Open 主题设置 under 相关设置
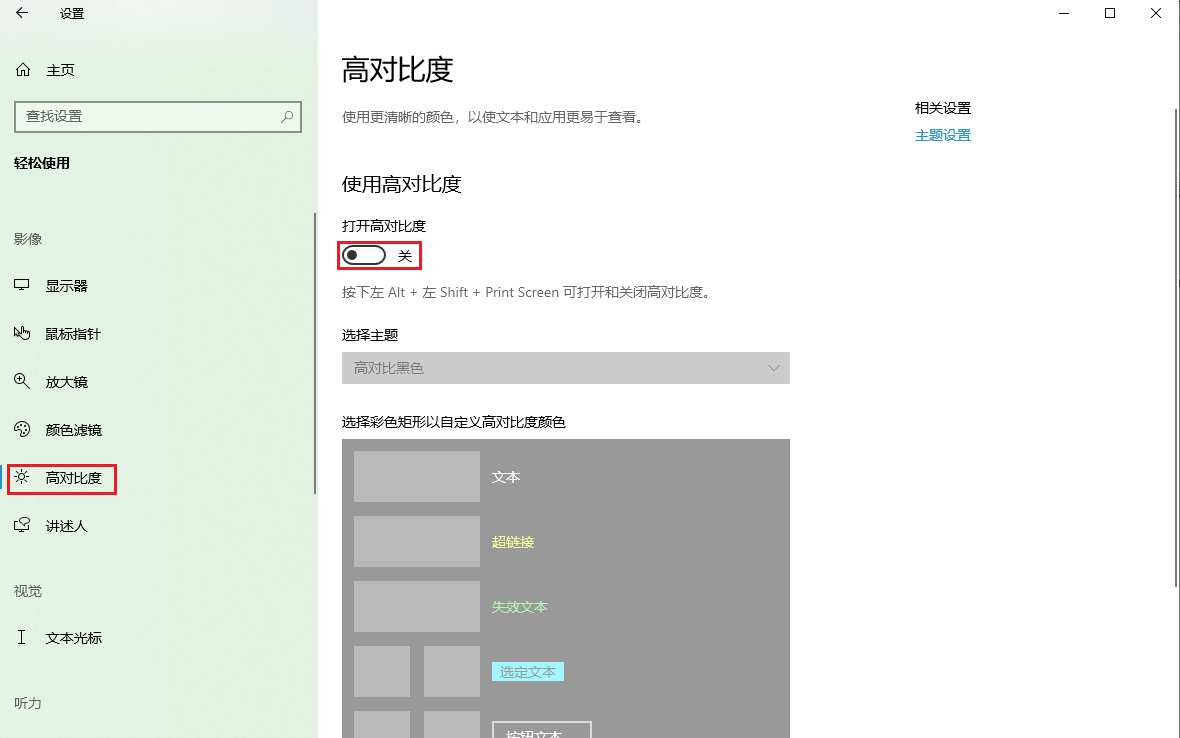Viewport: 1180px width, 738px height. pos(942,134)
